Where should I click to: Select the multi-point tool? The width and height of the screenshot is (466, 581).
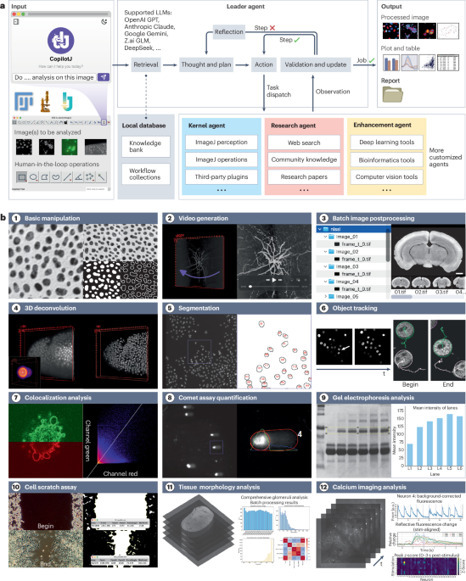(x=90, y=177)
